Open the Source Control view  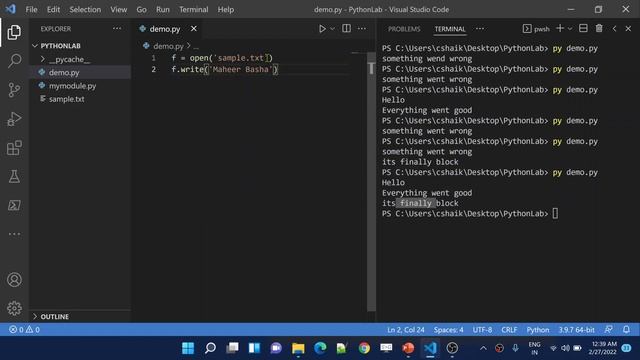[14, 90]
